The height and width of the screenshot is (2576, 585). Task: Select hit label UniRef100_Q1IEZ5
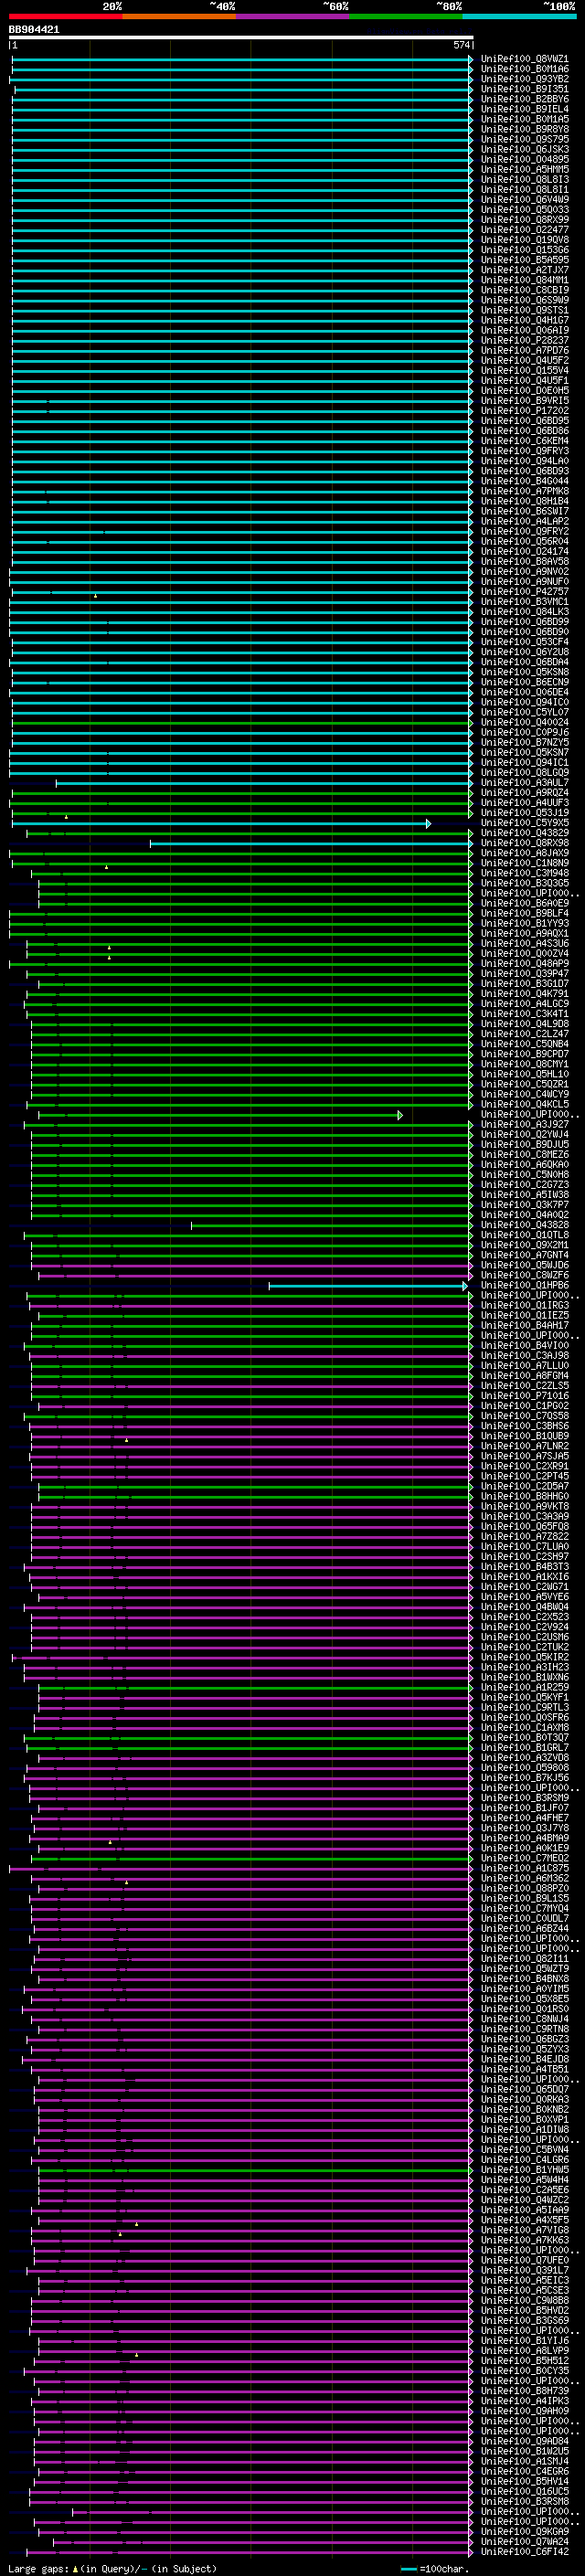point(525,1315)
